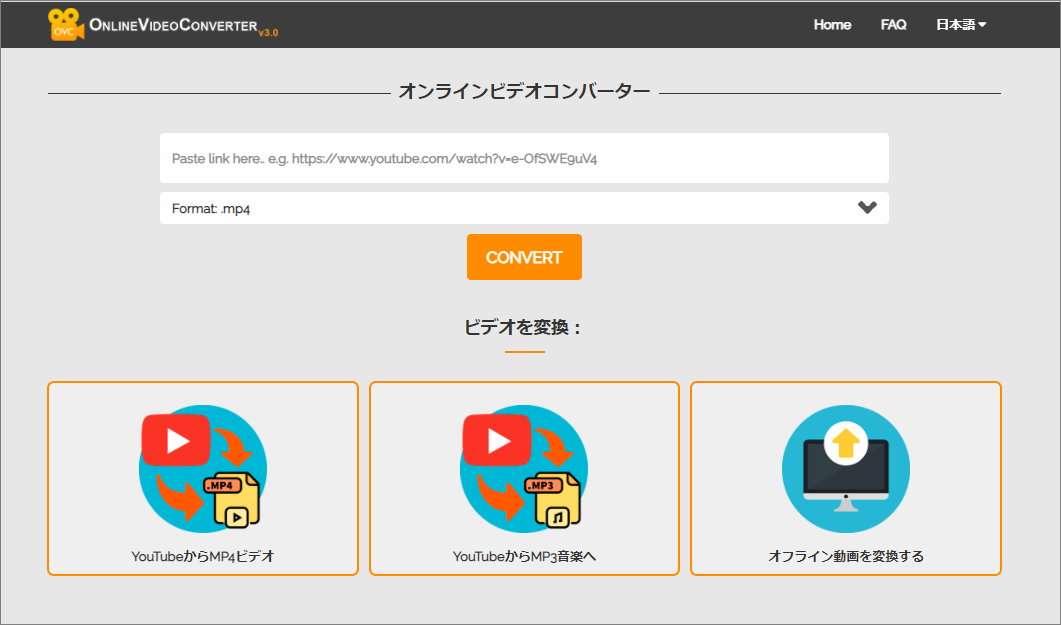The image size is (1061, 625).
Task: Open the OnlineVideoConverter v3.0 home title
Action: tap(183, 26)
